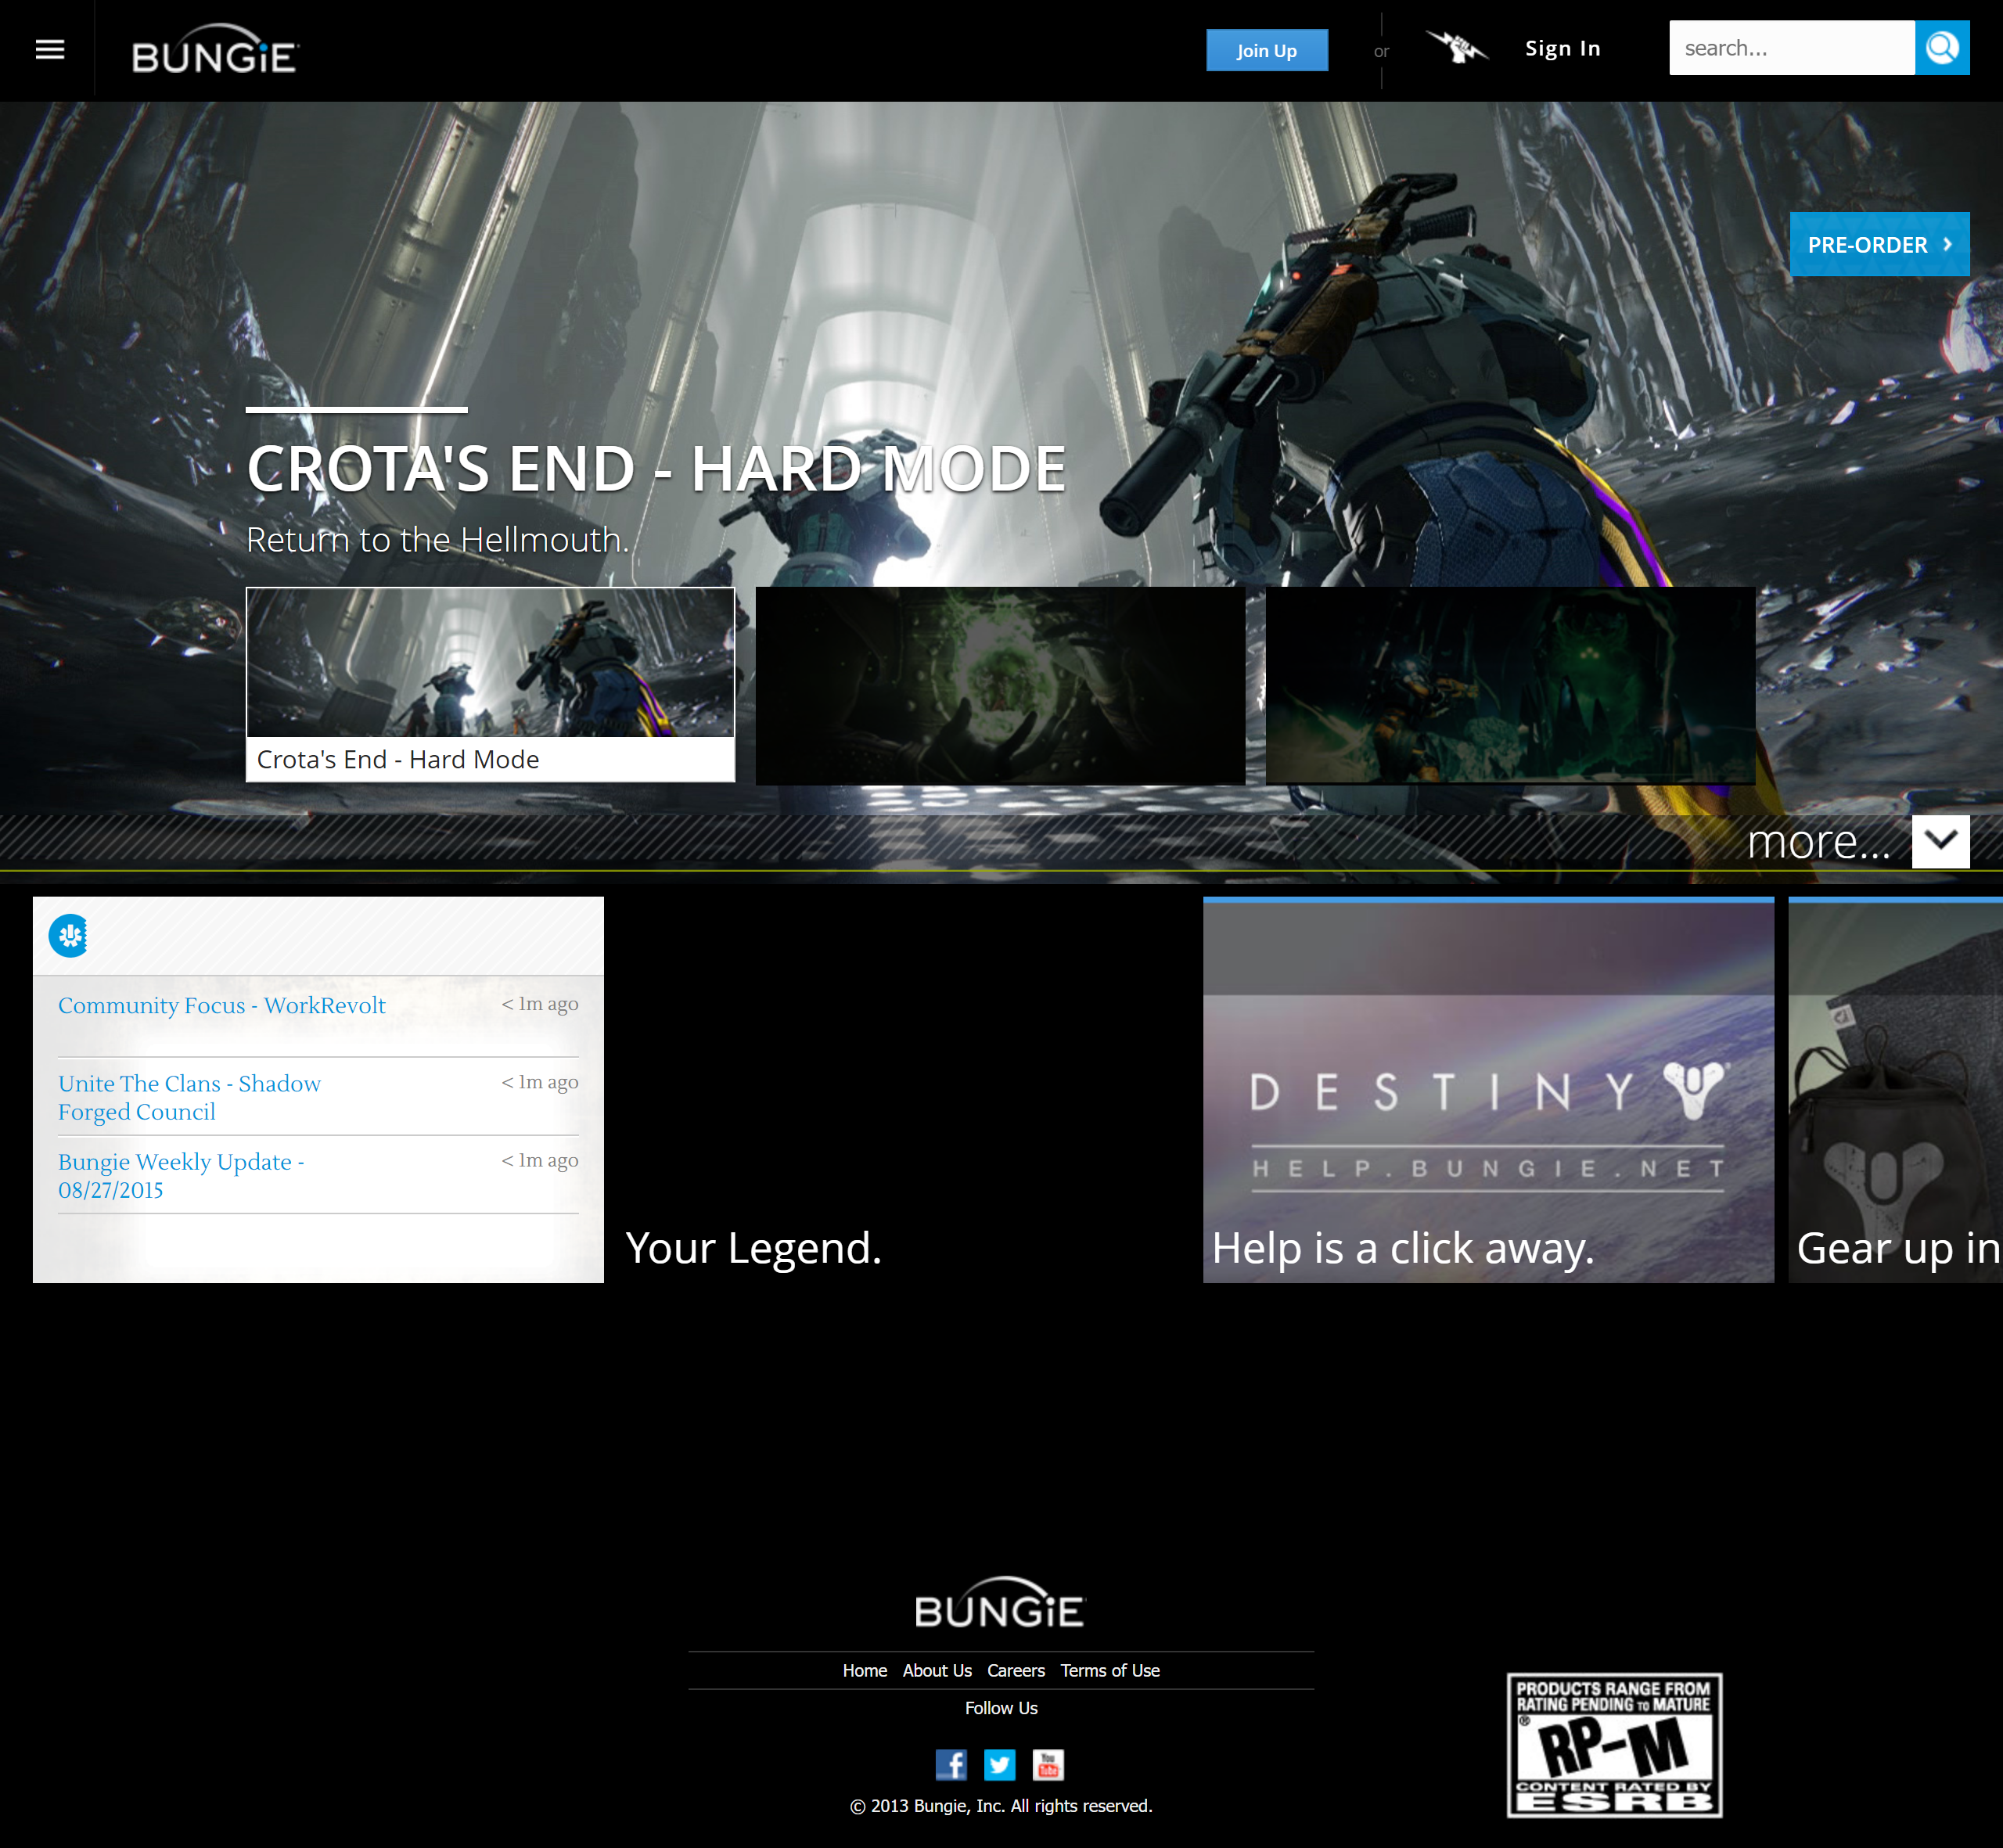Select the green orb slide thumbnail
The image size is (2003, 1848).
[x=1000, y=685]
